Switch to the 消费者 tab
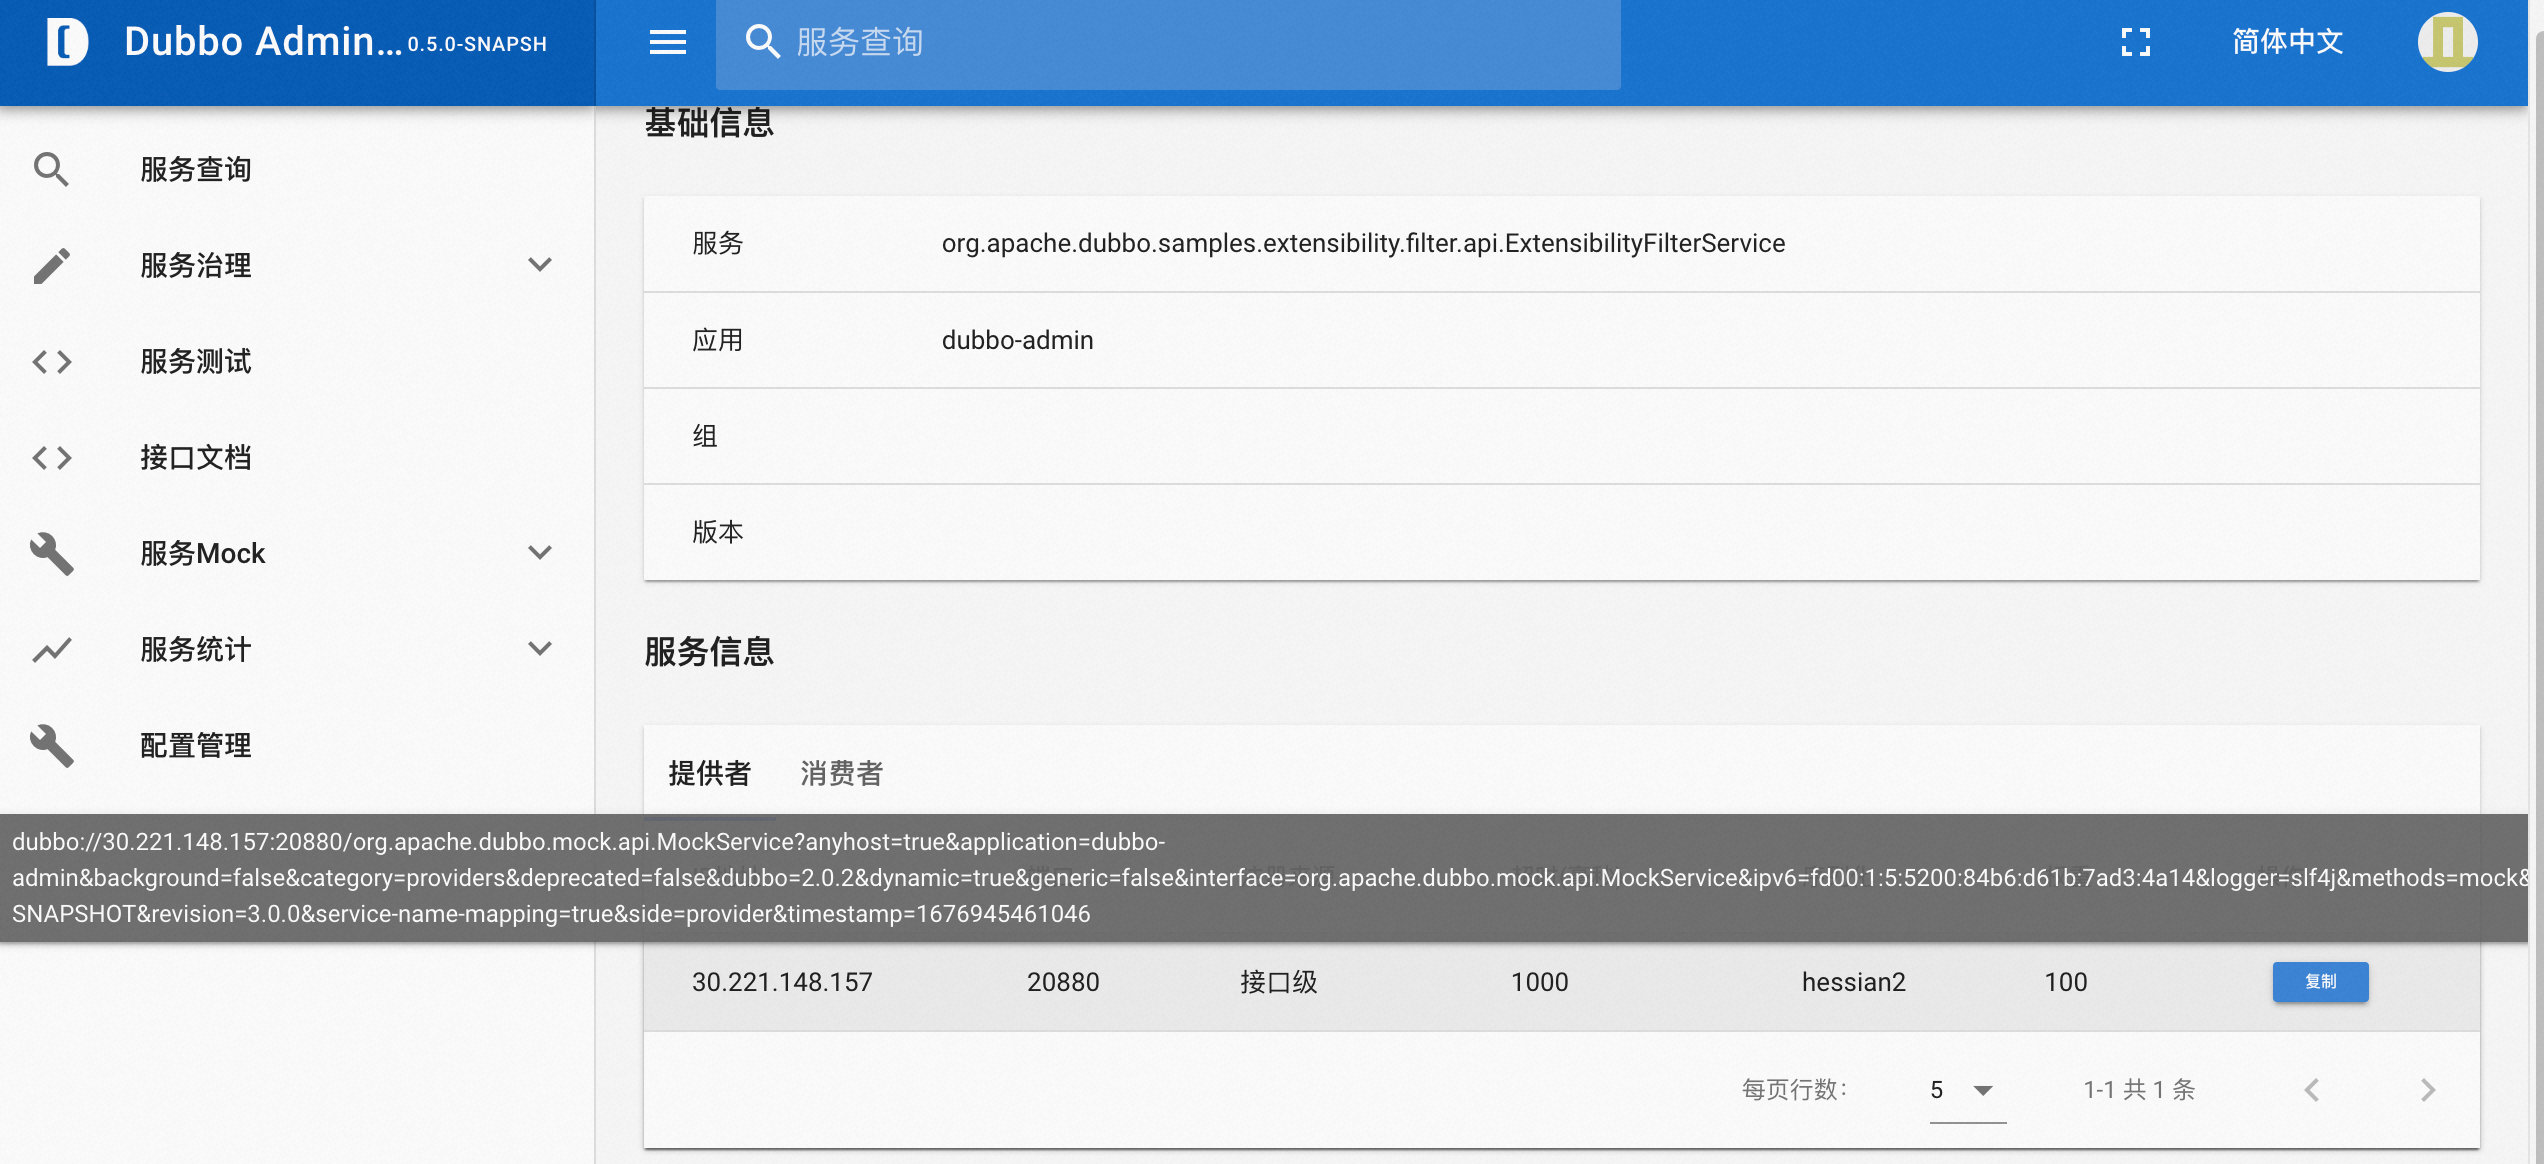This screenshot has width=2544, height=1164. 841,773
